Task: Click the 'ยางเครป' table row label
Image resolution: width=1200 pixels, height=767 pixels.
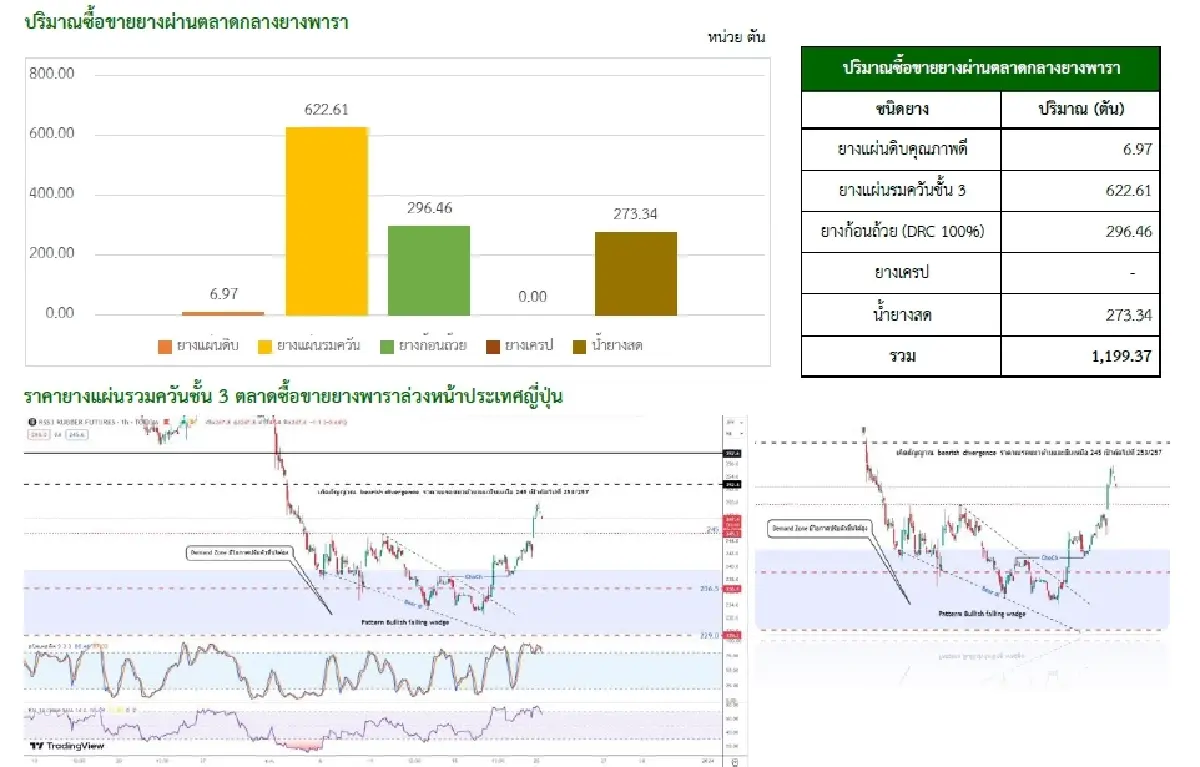Action: pos(902,272)
